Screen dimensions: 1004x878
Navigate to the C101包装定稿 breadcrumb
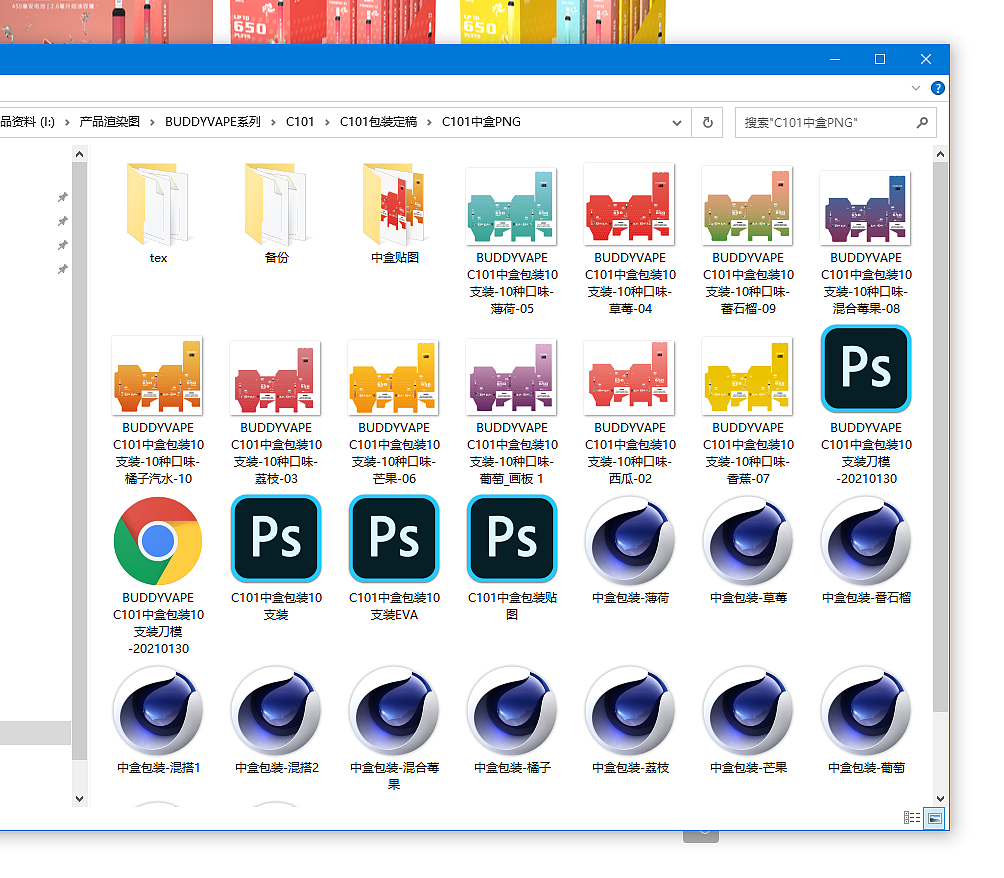[x=378, y=122]
